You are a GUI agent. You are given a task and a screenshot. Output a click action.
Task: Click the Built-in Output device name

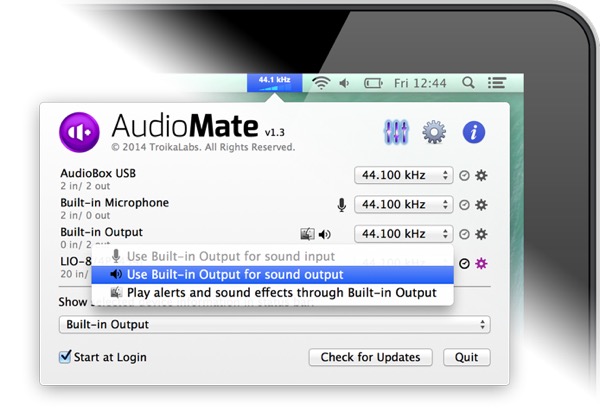click(x=101, y=232)
